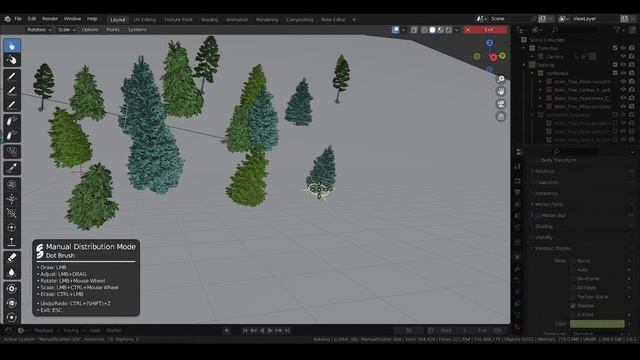
Task: Open the material tab at bottom of Properties tabs
Action: pos(518,327)
